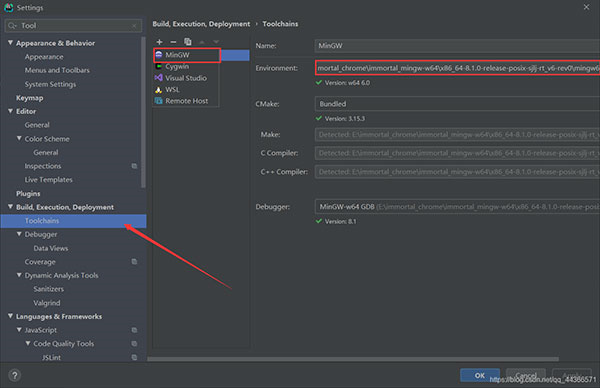
Task: Open Live Templates settings
Action: click(48, 179)
